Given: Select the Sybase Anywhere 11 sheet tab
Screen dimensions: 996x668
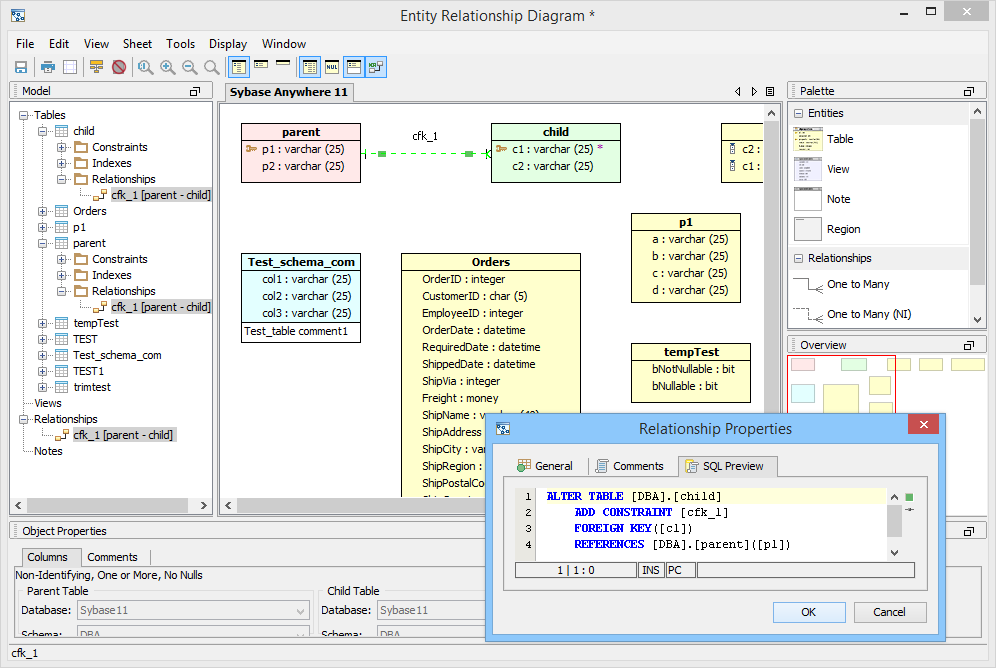Looking at the screenshot, I should click(289, 92).
